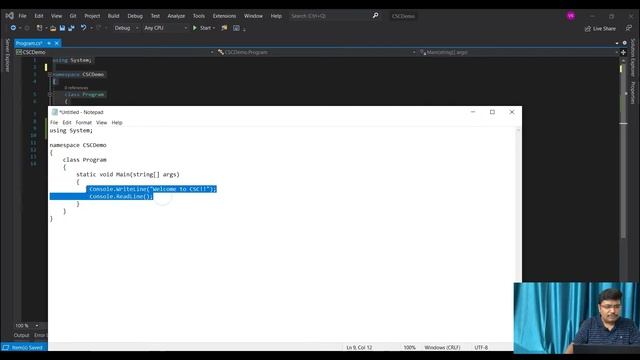
Task: Open Visual Studio Help menu
Action: click(276, 16)
